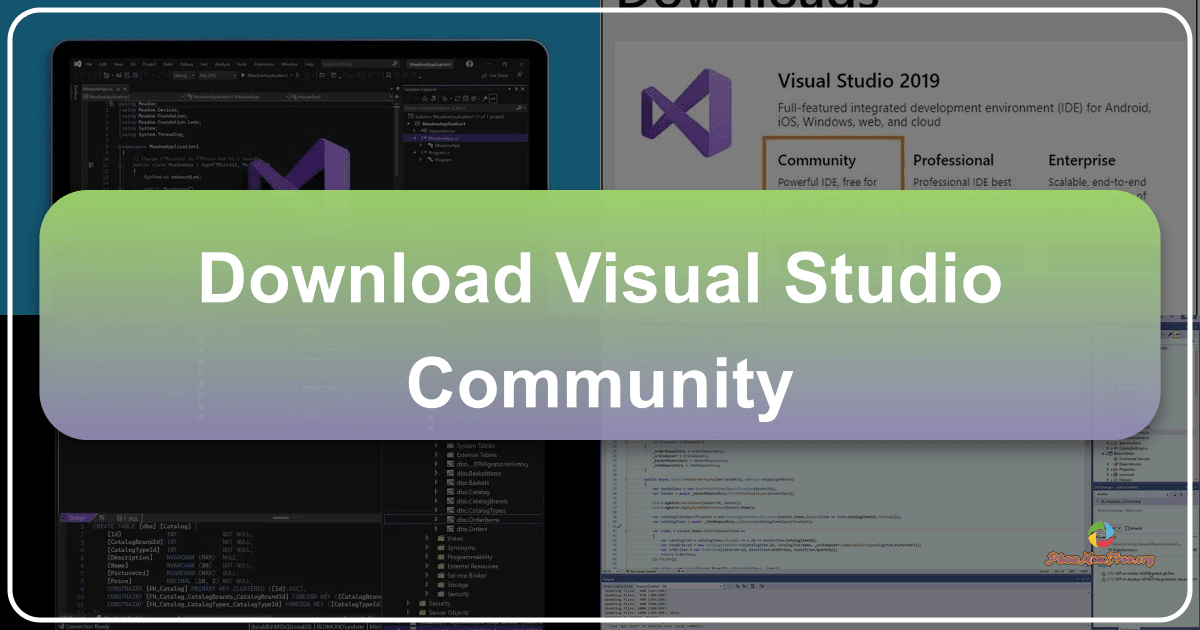The height and width of the screenshot is (630, 1200).
Task: Expand the Views folder in the object explorer
Action: [x=426, y=538]
